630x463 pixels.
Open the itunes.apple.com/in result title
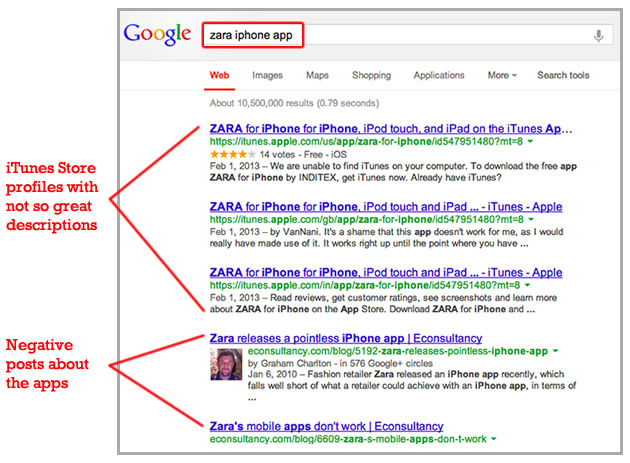(386, 272)
